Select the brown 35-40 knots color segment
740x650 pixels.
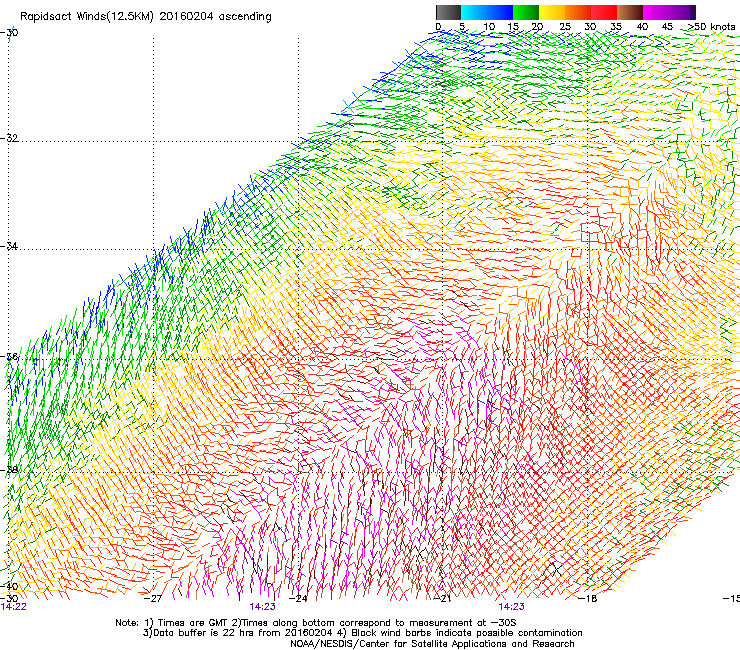point(630,12)
